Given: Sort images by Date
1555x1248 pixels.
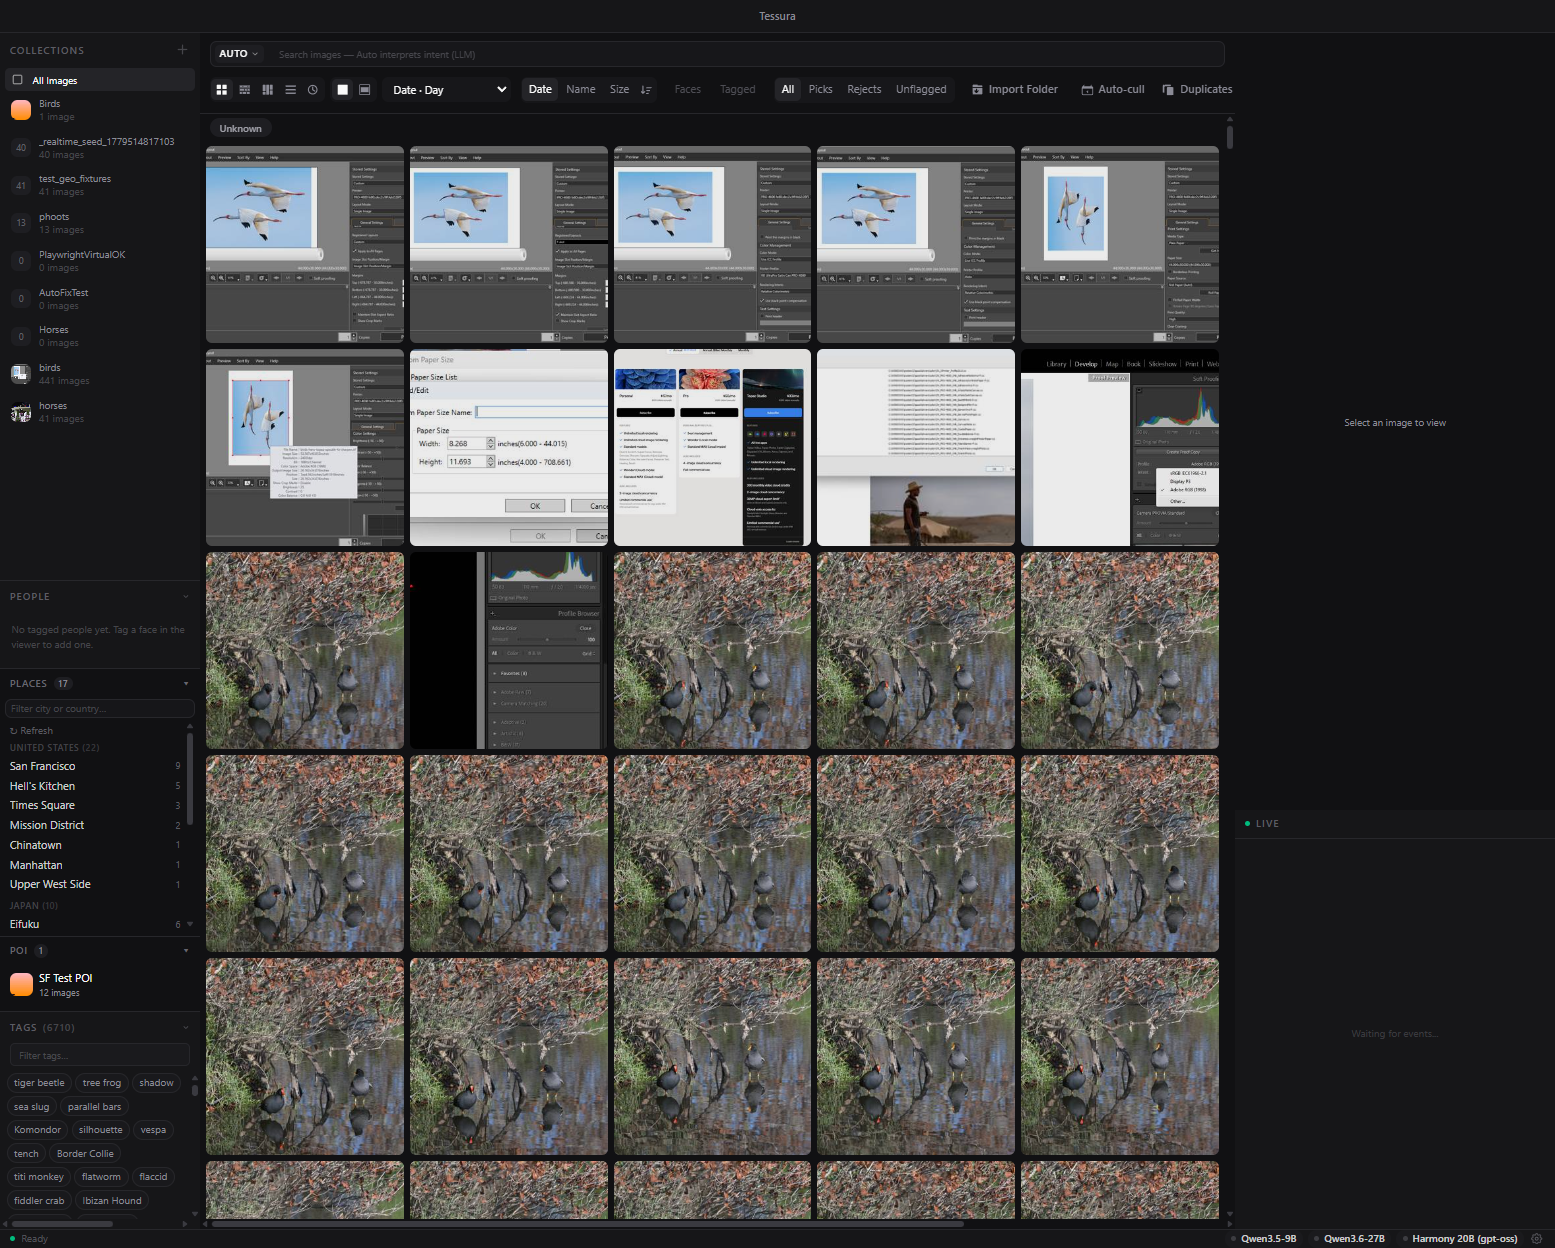Looking at the screenshot, I should [x=540, y=90].
